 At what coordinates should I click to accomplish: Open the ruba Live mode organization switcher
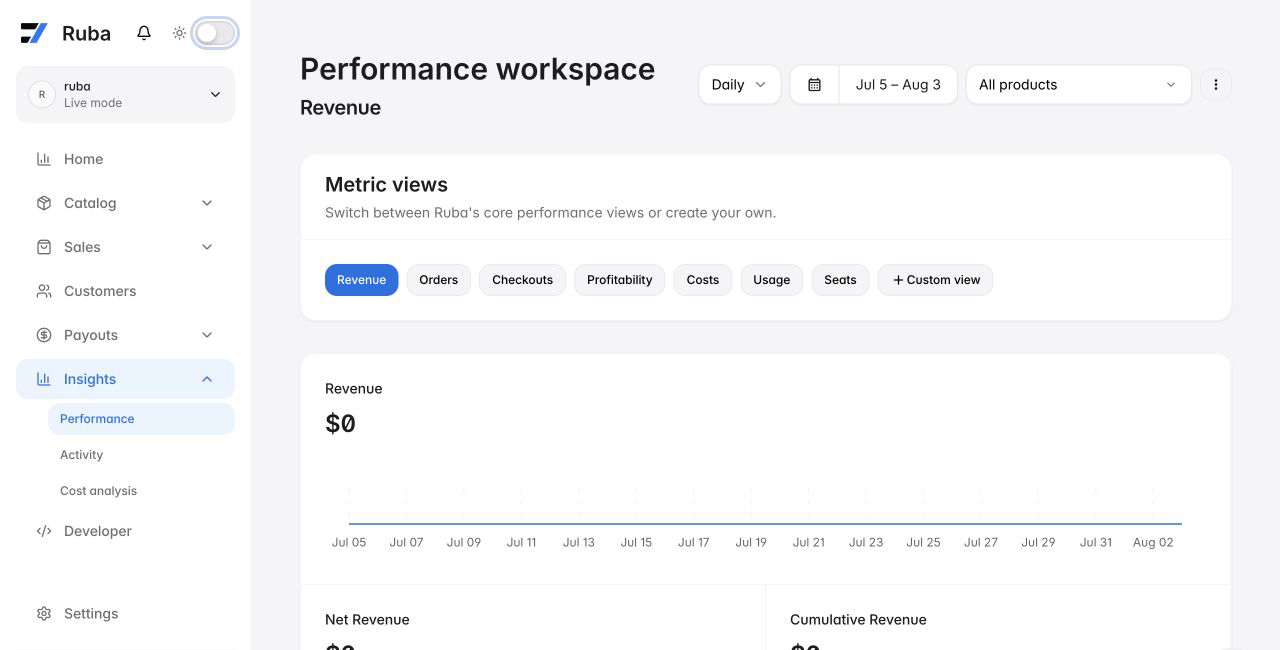[x=125, y=94]
